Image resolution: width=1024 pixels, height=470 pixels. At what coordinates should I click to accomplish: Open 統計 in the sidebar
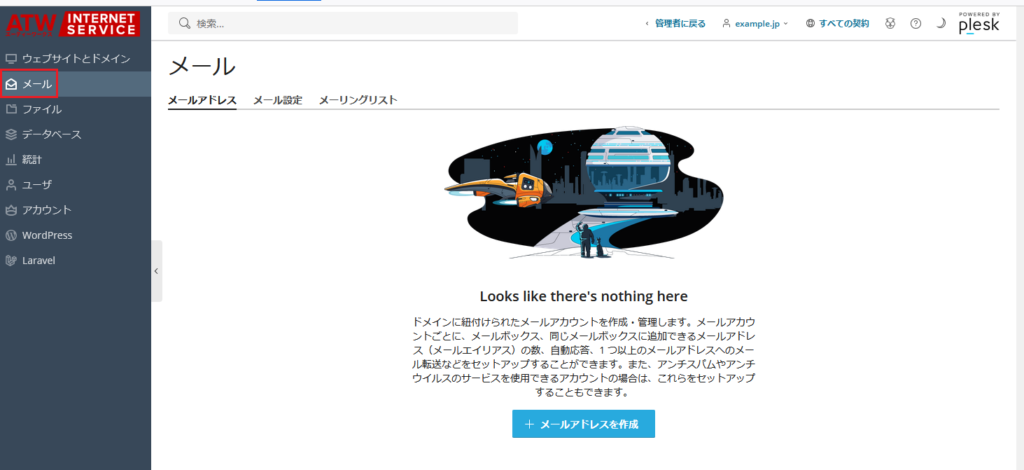[x=75, y=159]
